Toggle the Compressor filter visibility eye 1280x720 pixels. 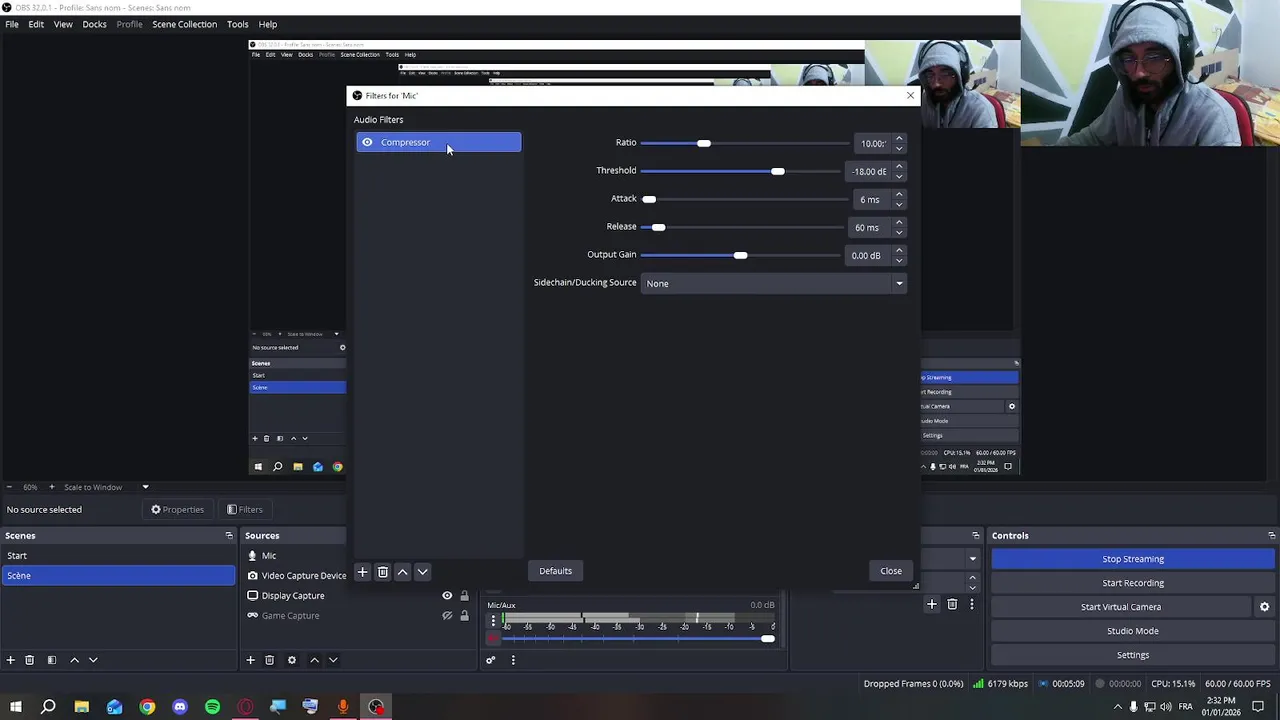tap(367, 142)
